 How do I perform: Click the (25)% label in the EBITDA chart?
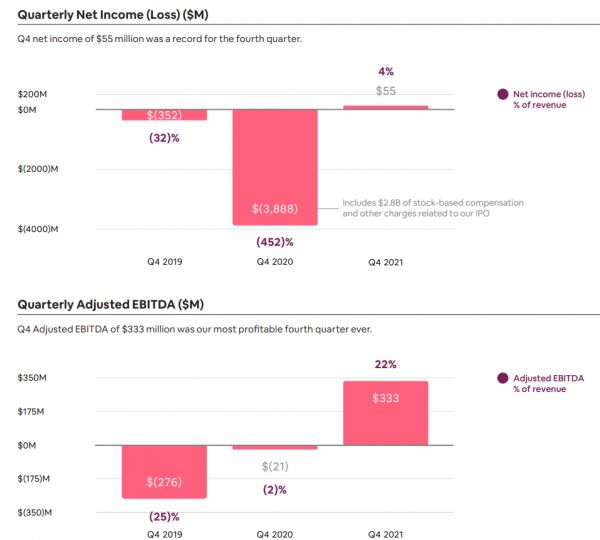click(x=165, y=516)
